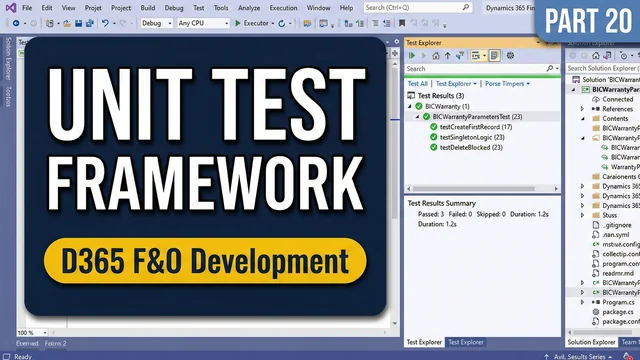The width and height of the screenshot is (640, 360).
Task: Open Test Explorer settings gear icon
Action: point(510,56)
